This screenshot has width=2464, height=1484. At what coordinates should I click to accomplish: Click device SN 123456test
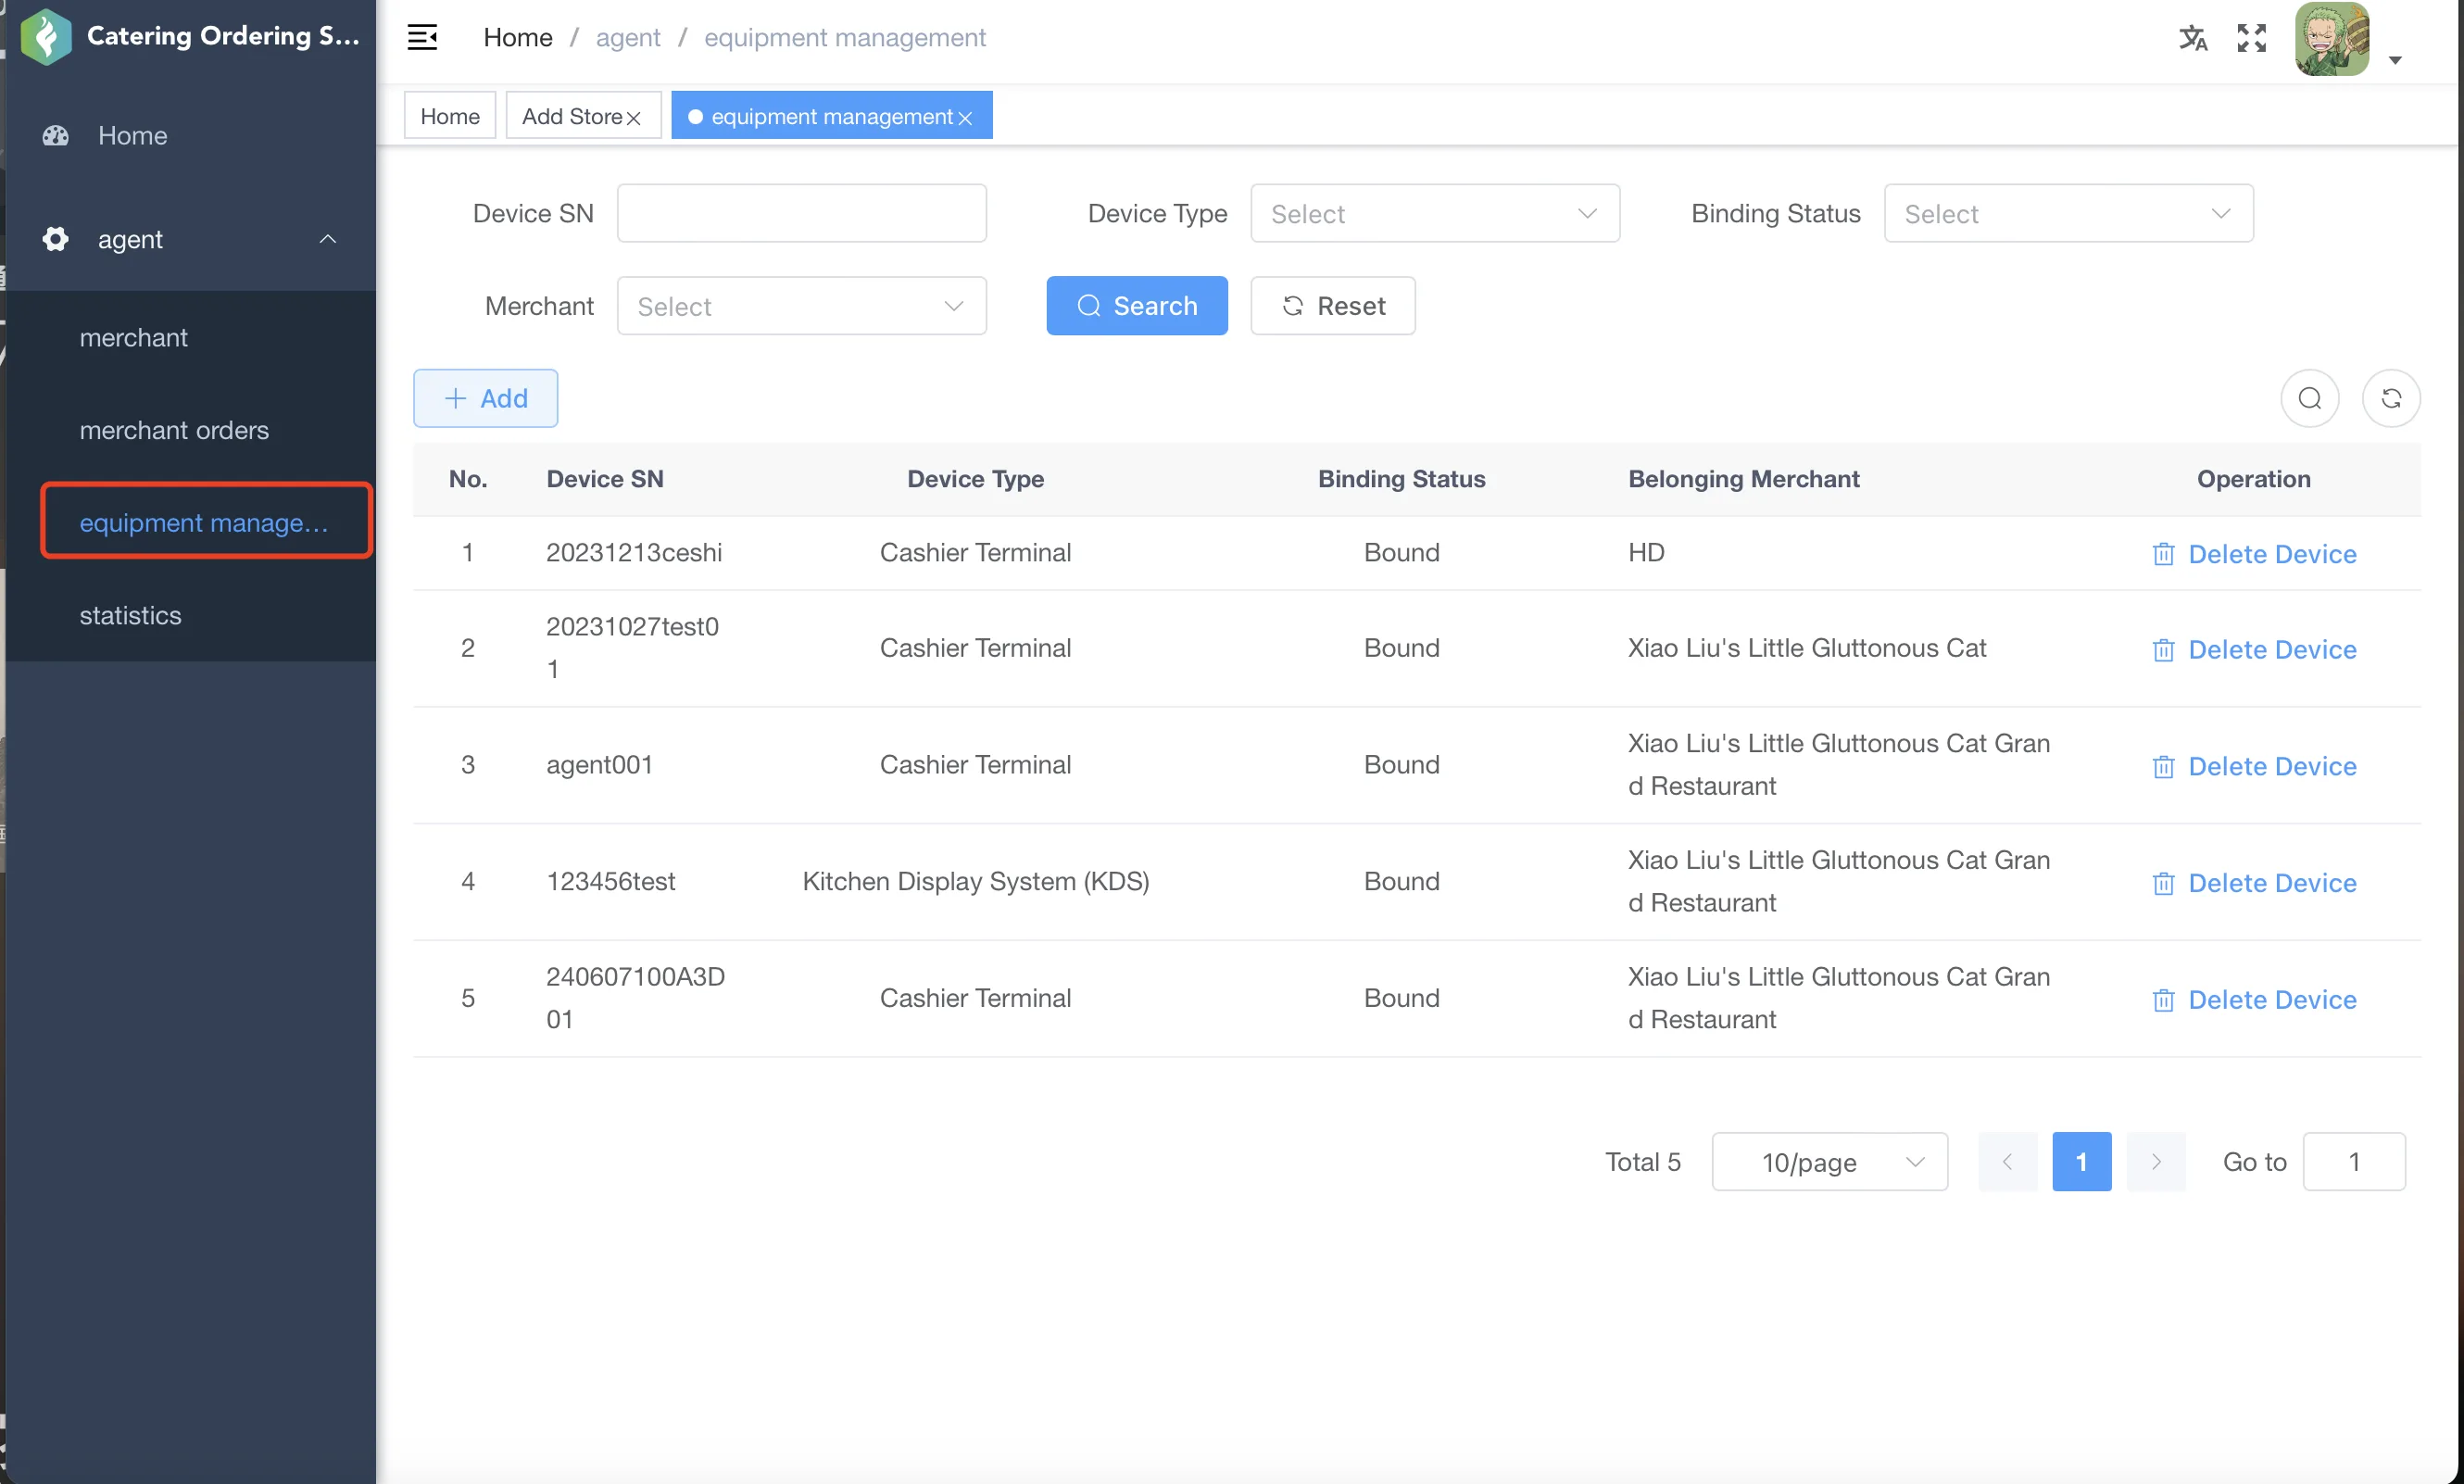[611, 881]
